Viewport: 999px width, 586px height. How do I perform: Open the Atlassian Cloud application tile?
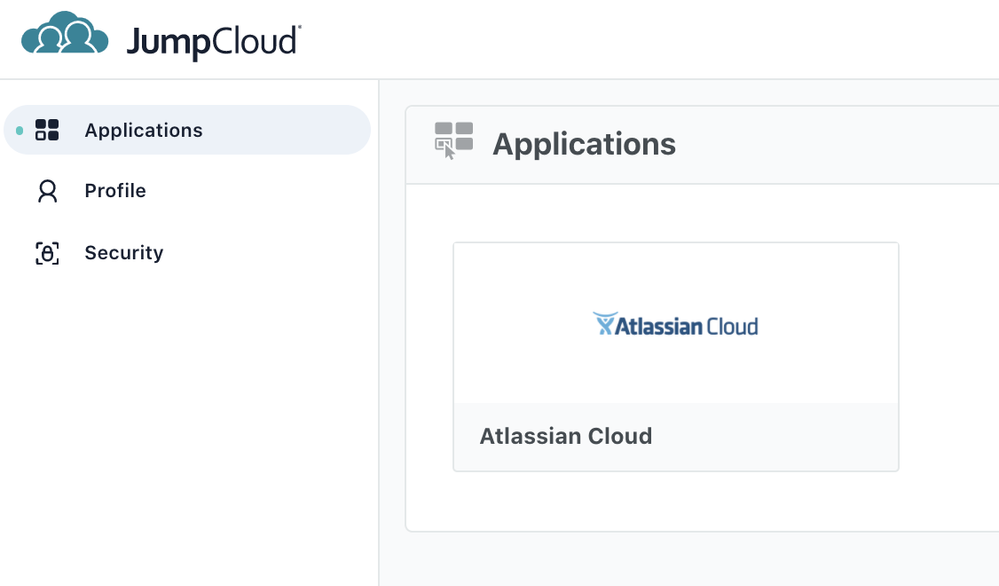[676, 357]
